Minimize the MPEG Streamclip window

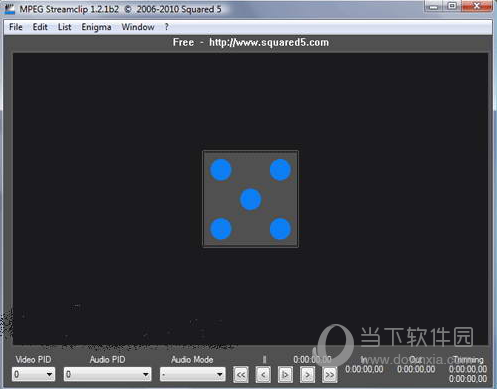[x=434, y=6]
